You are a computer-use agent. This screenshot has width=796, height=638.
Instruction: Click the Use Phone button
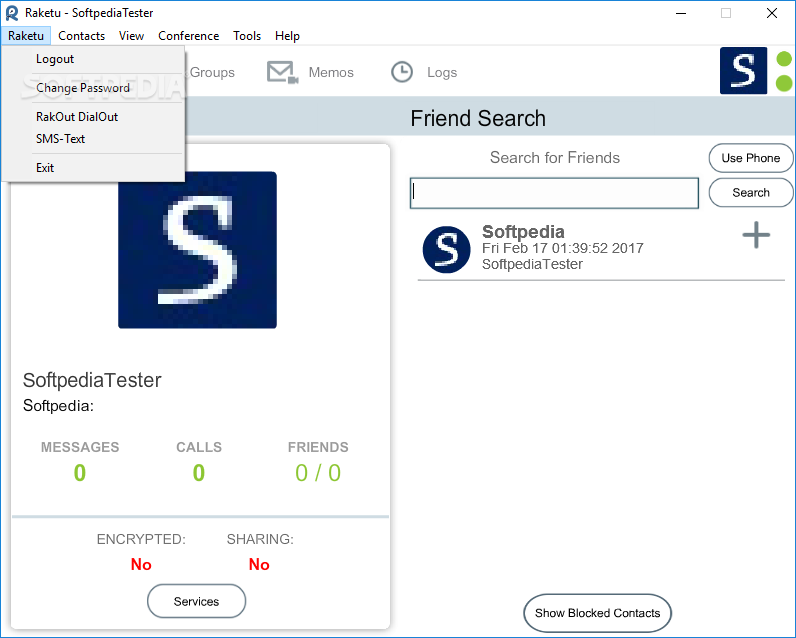pyautogui.click(x=751, y=158)
